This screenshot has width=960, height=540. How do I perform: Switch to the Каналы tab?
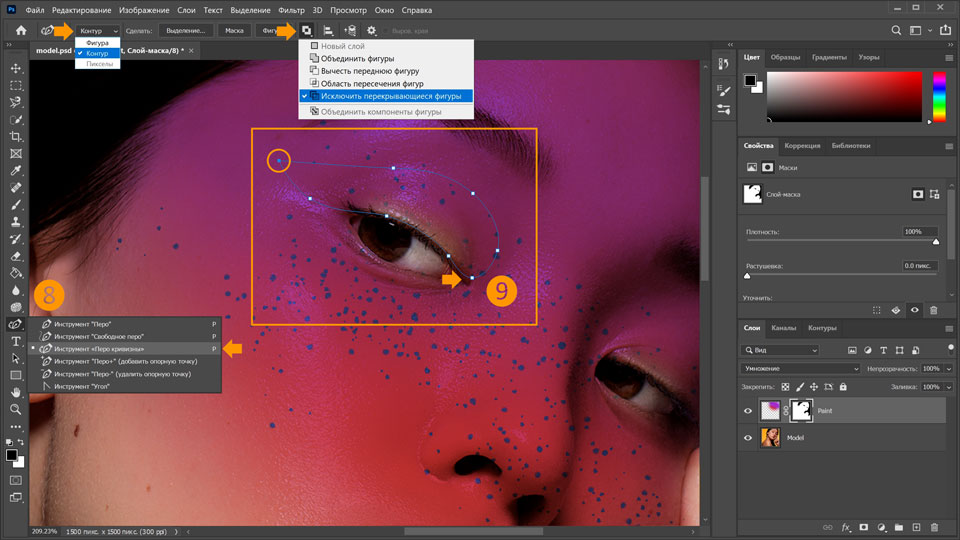coord(784,328)
